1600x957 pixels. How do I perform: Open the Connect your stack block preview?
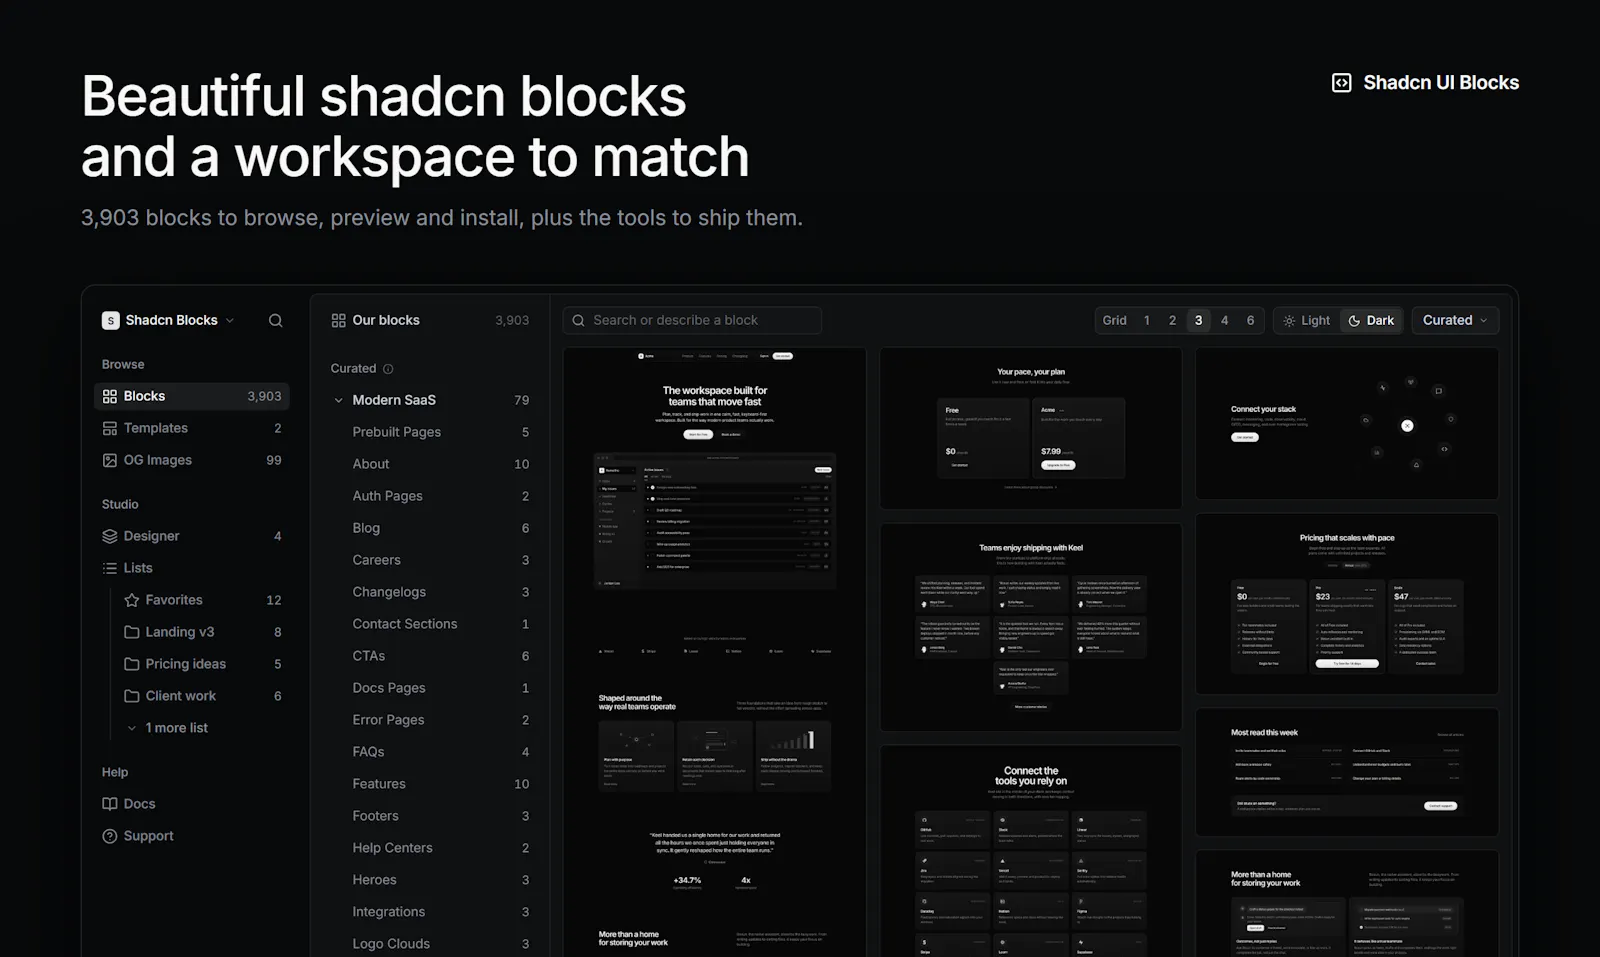pyautogui.click(x=1347, y=424)
